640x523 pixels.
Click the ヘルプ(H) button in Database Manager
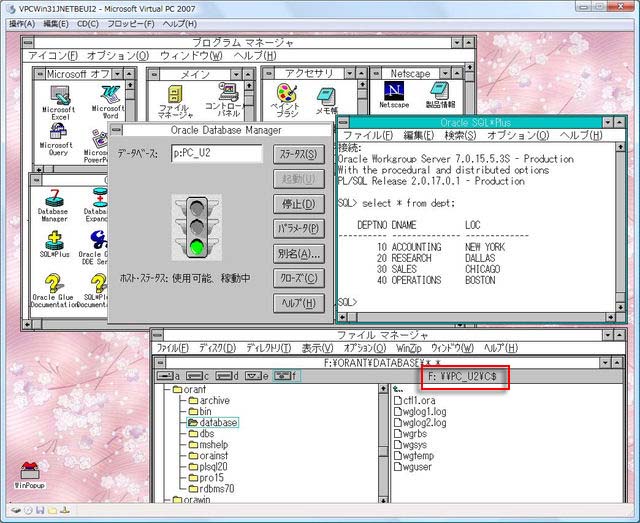298,303
